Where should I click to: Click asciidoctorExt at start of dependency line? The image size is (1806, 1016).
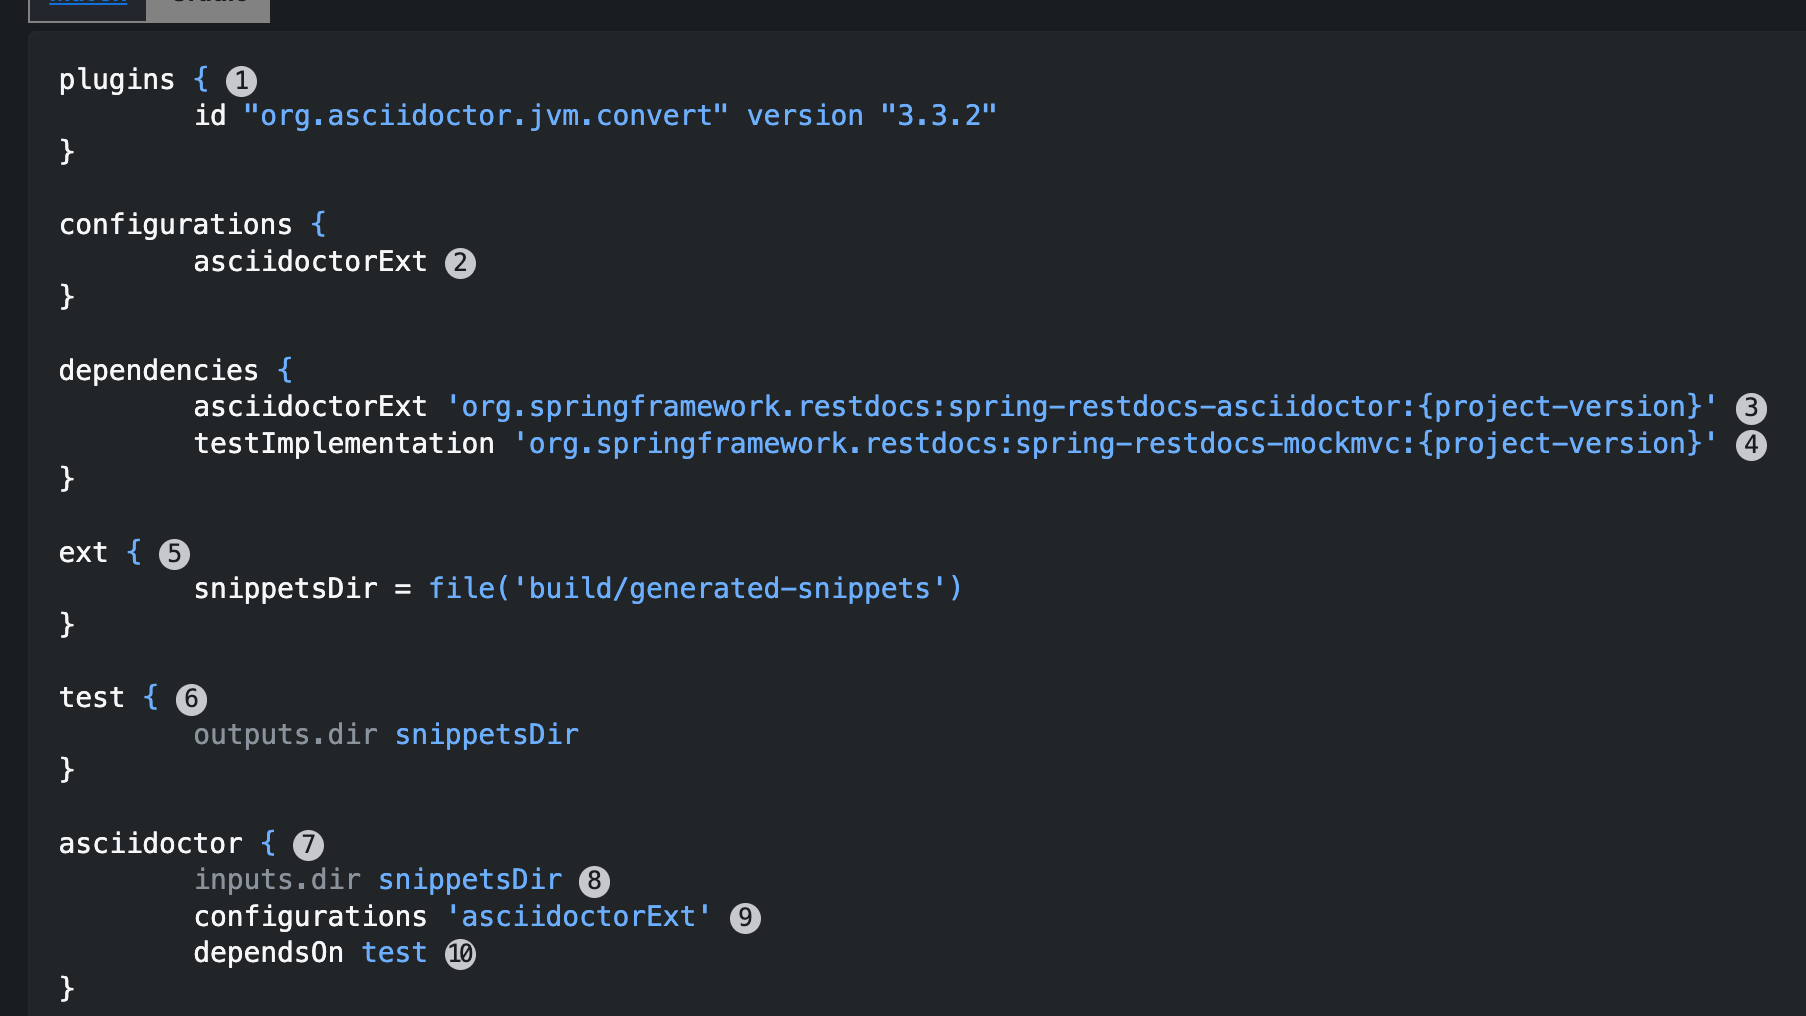(310, 407)
